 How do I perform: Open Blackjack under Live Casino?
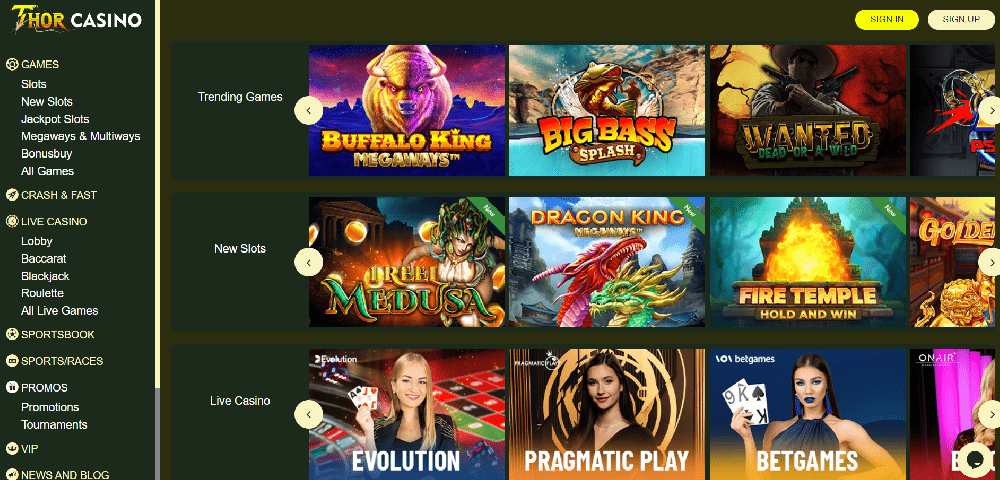(x=45, y=276)
